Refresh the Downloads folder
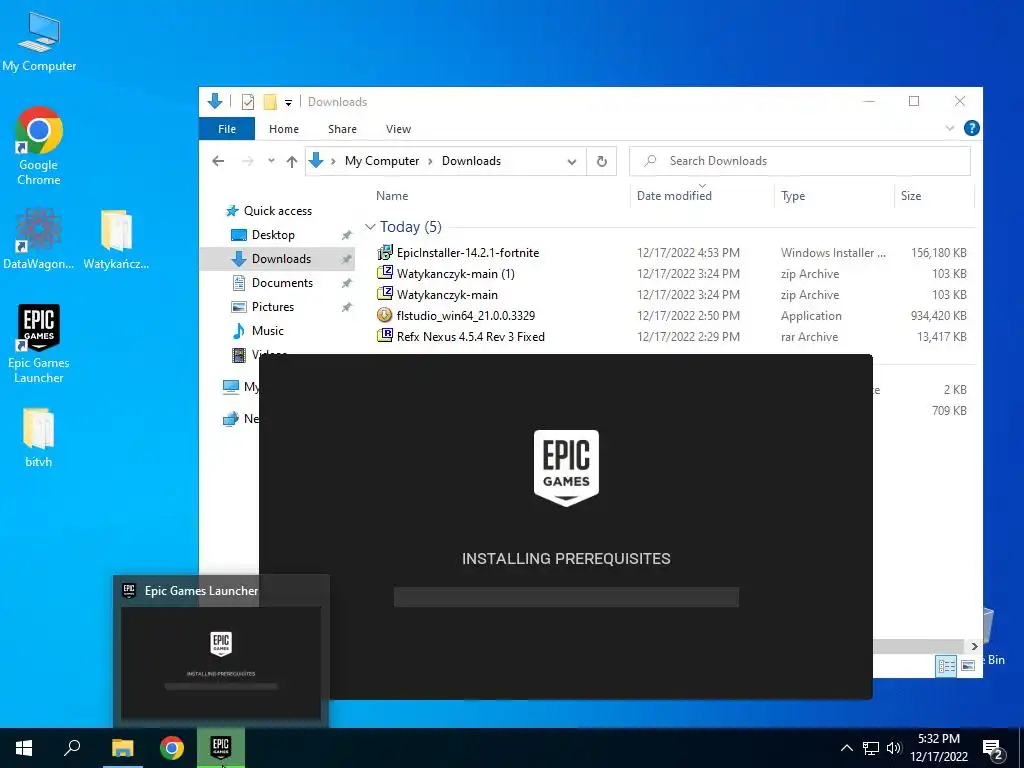The image size is (1024, 768). pos(601,161)
